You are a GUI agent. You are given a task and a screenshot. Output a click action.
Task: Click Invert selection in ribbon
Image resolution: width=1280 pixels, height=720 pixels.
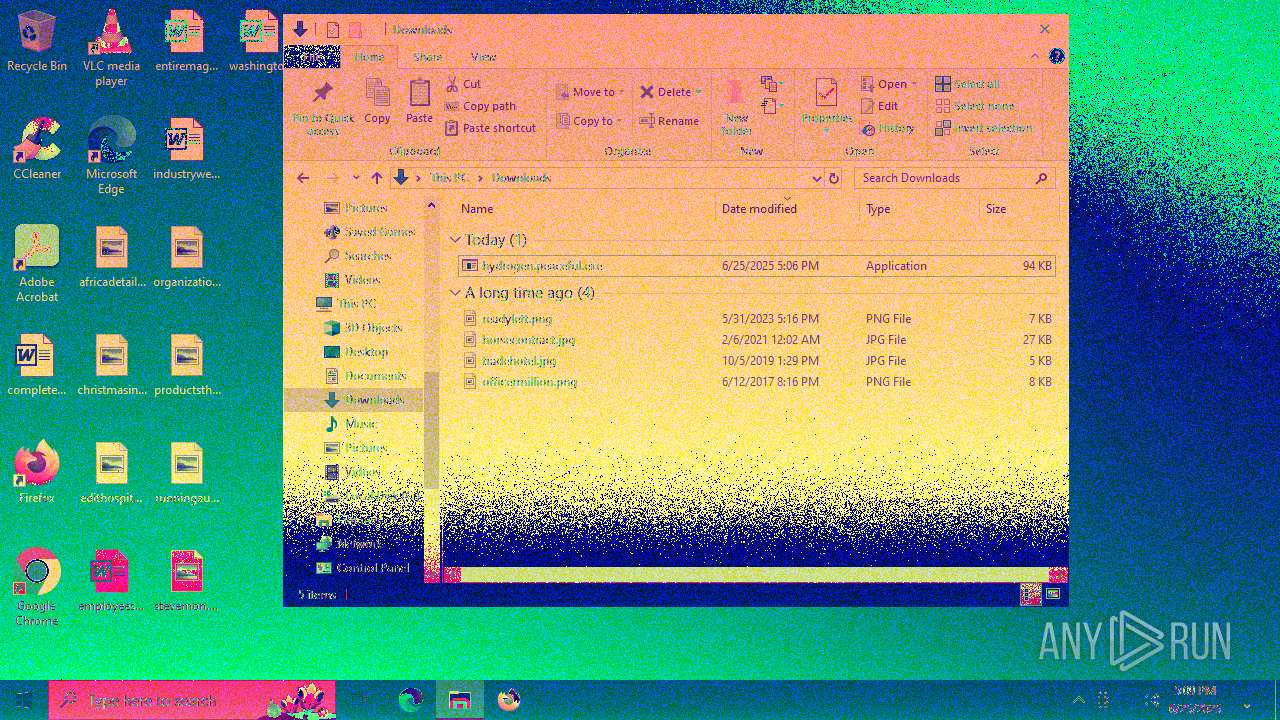click(x=983, y=128)
